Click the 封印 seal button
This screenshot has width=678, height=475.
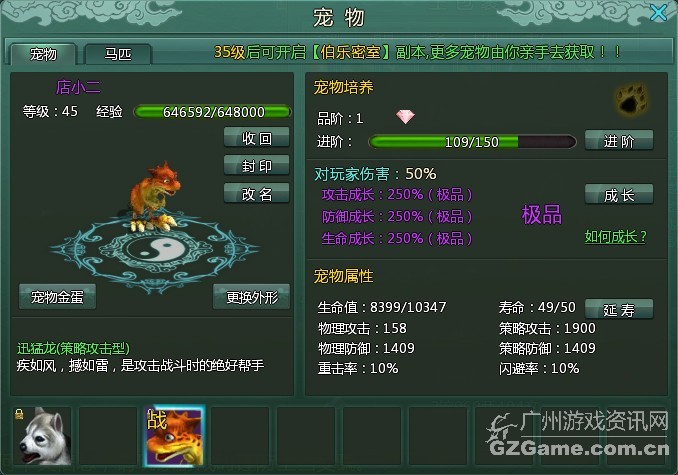[256, 166]
